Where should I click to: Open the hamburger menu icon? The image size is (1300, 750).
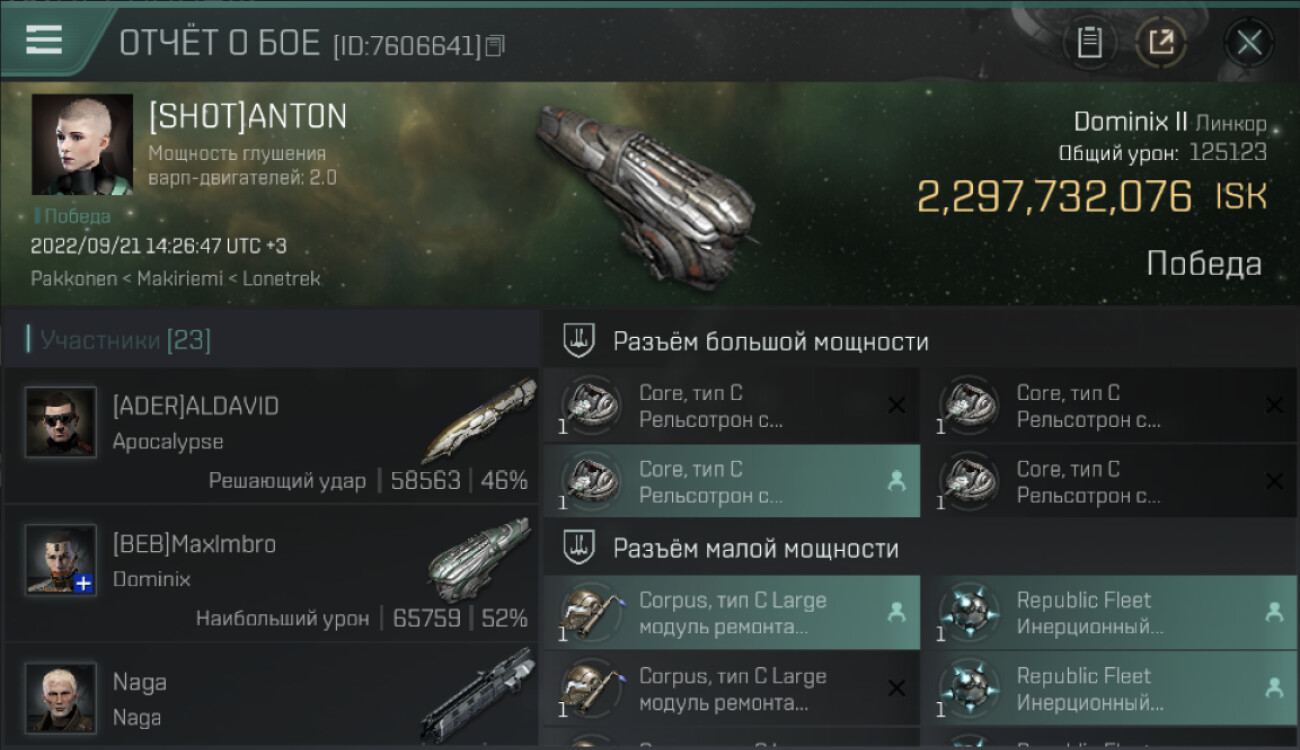pyautogui.click(x=44, y=40)
